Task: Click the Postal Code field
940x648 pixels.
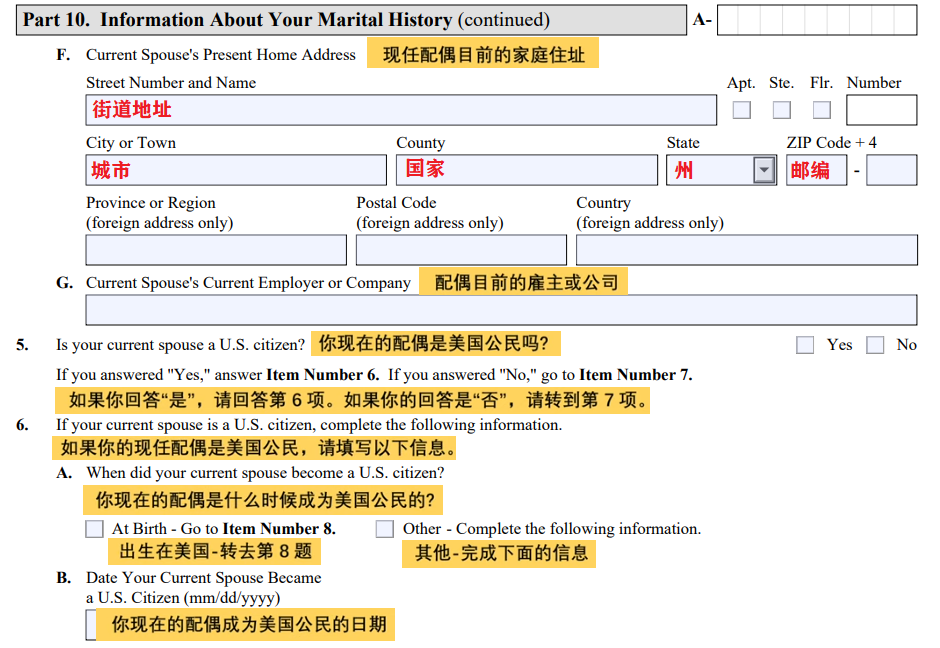Action: click(x=461, y=250)
